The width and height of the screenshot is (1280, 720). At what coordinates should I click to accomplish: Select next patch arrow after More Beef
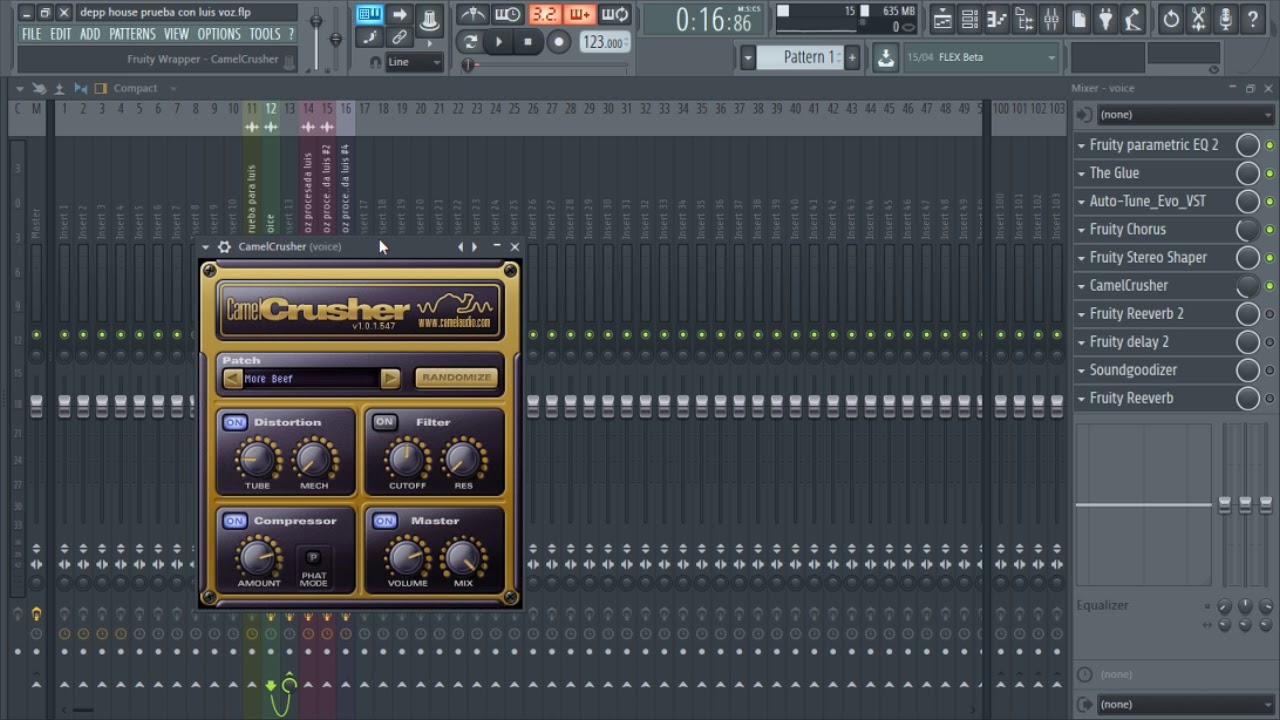pyautogui.click(x=390, y=378)
